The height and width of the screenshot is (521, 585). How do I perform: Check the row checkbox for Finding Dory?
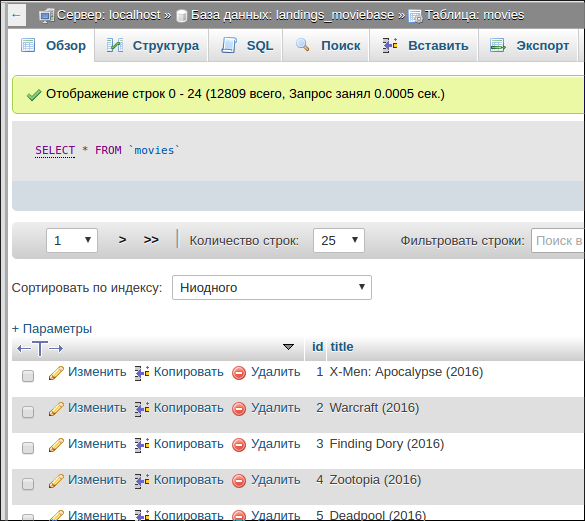coord(28,448)
